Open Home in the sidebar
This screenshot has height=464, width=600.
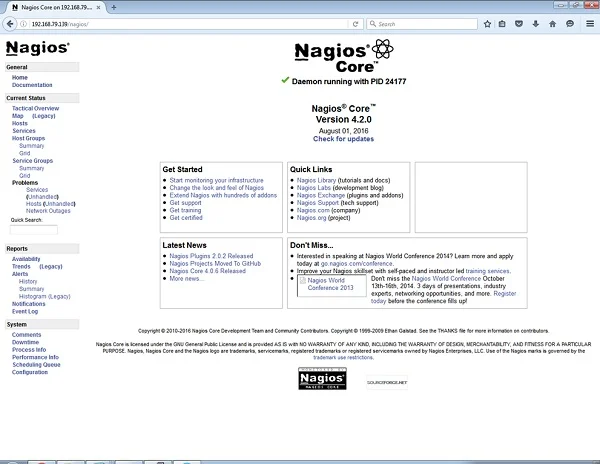click(20, 77)
